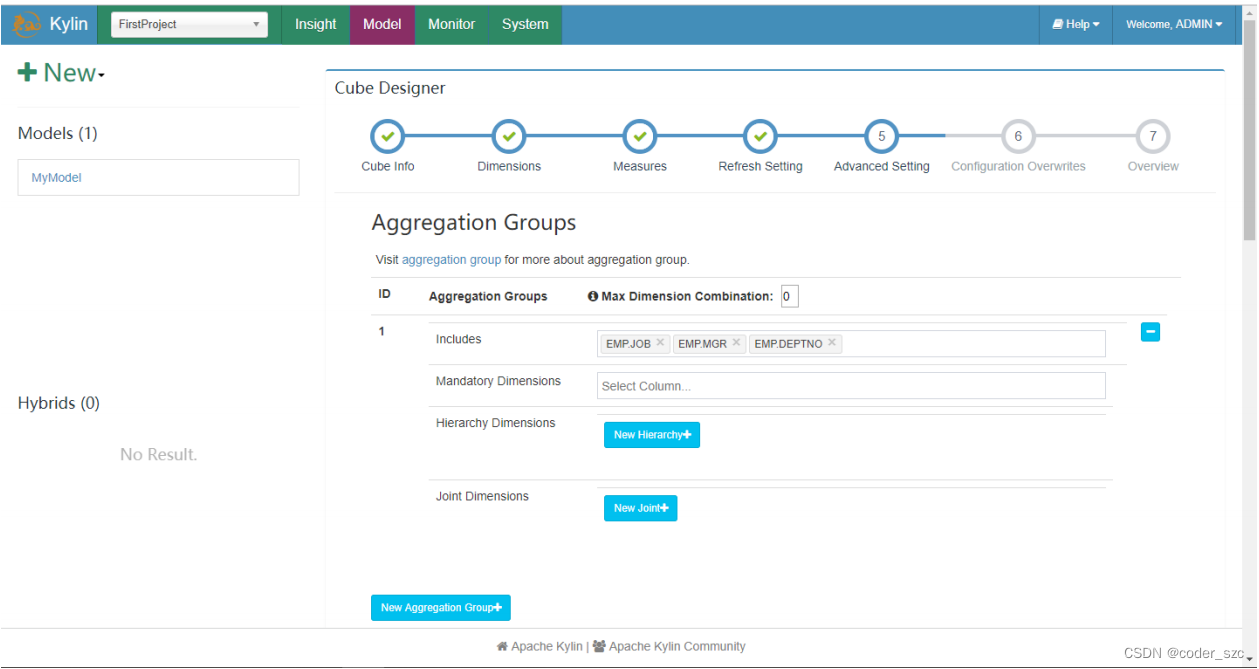Delete aggregation group 1 with minus icon
The image size is (1259, 669).
[x=1150, y=332]
